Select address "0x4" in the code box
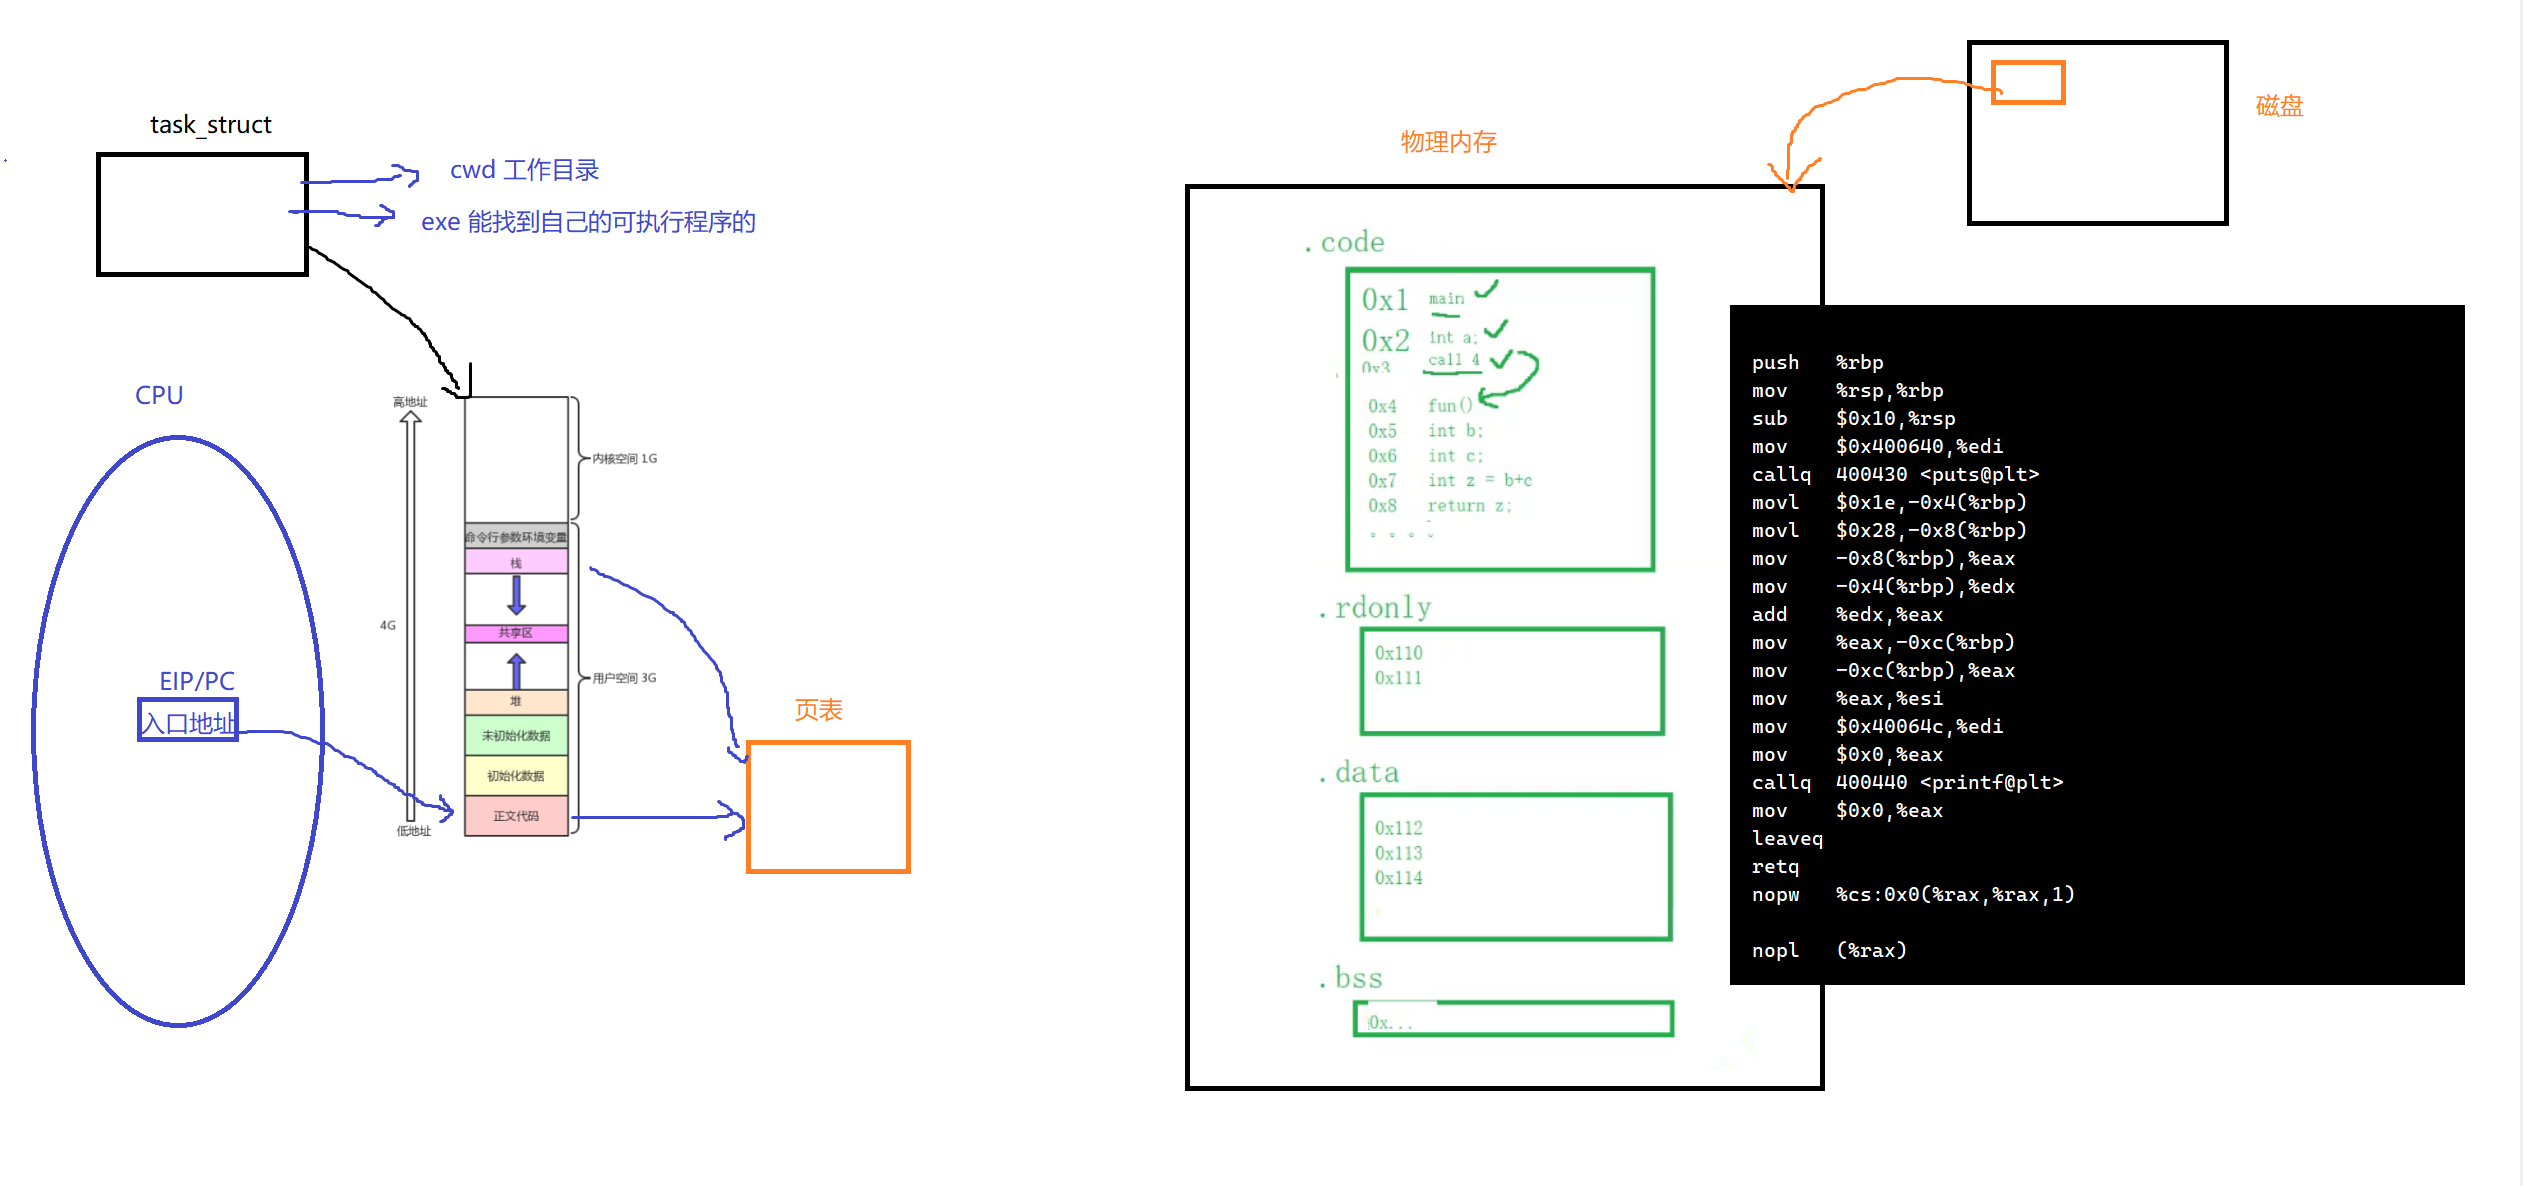This screenshot has width=2523, height=1186. tap(1382, 406)
